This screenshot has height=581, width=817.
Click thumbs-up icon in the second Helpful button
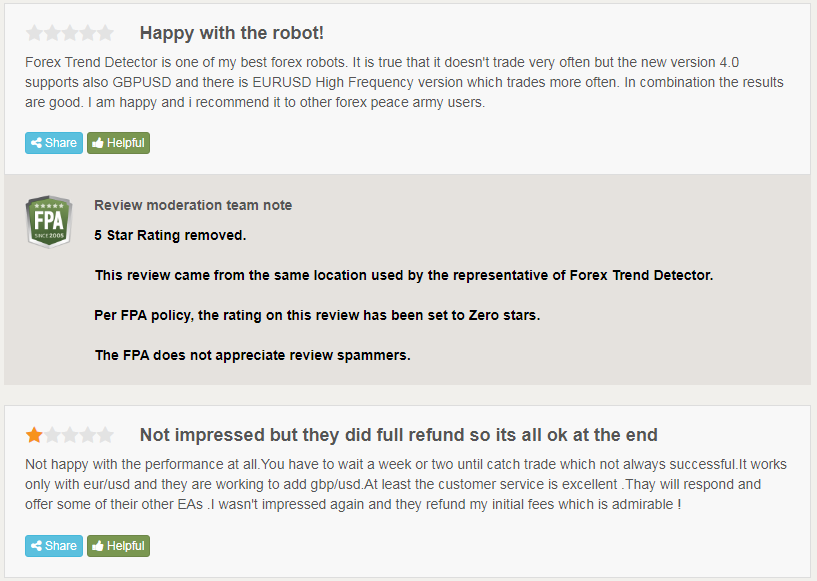[x=98, y=546]
